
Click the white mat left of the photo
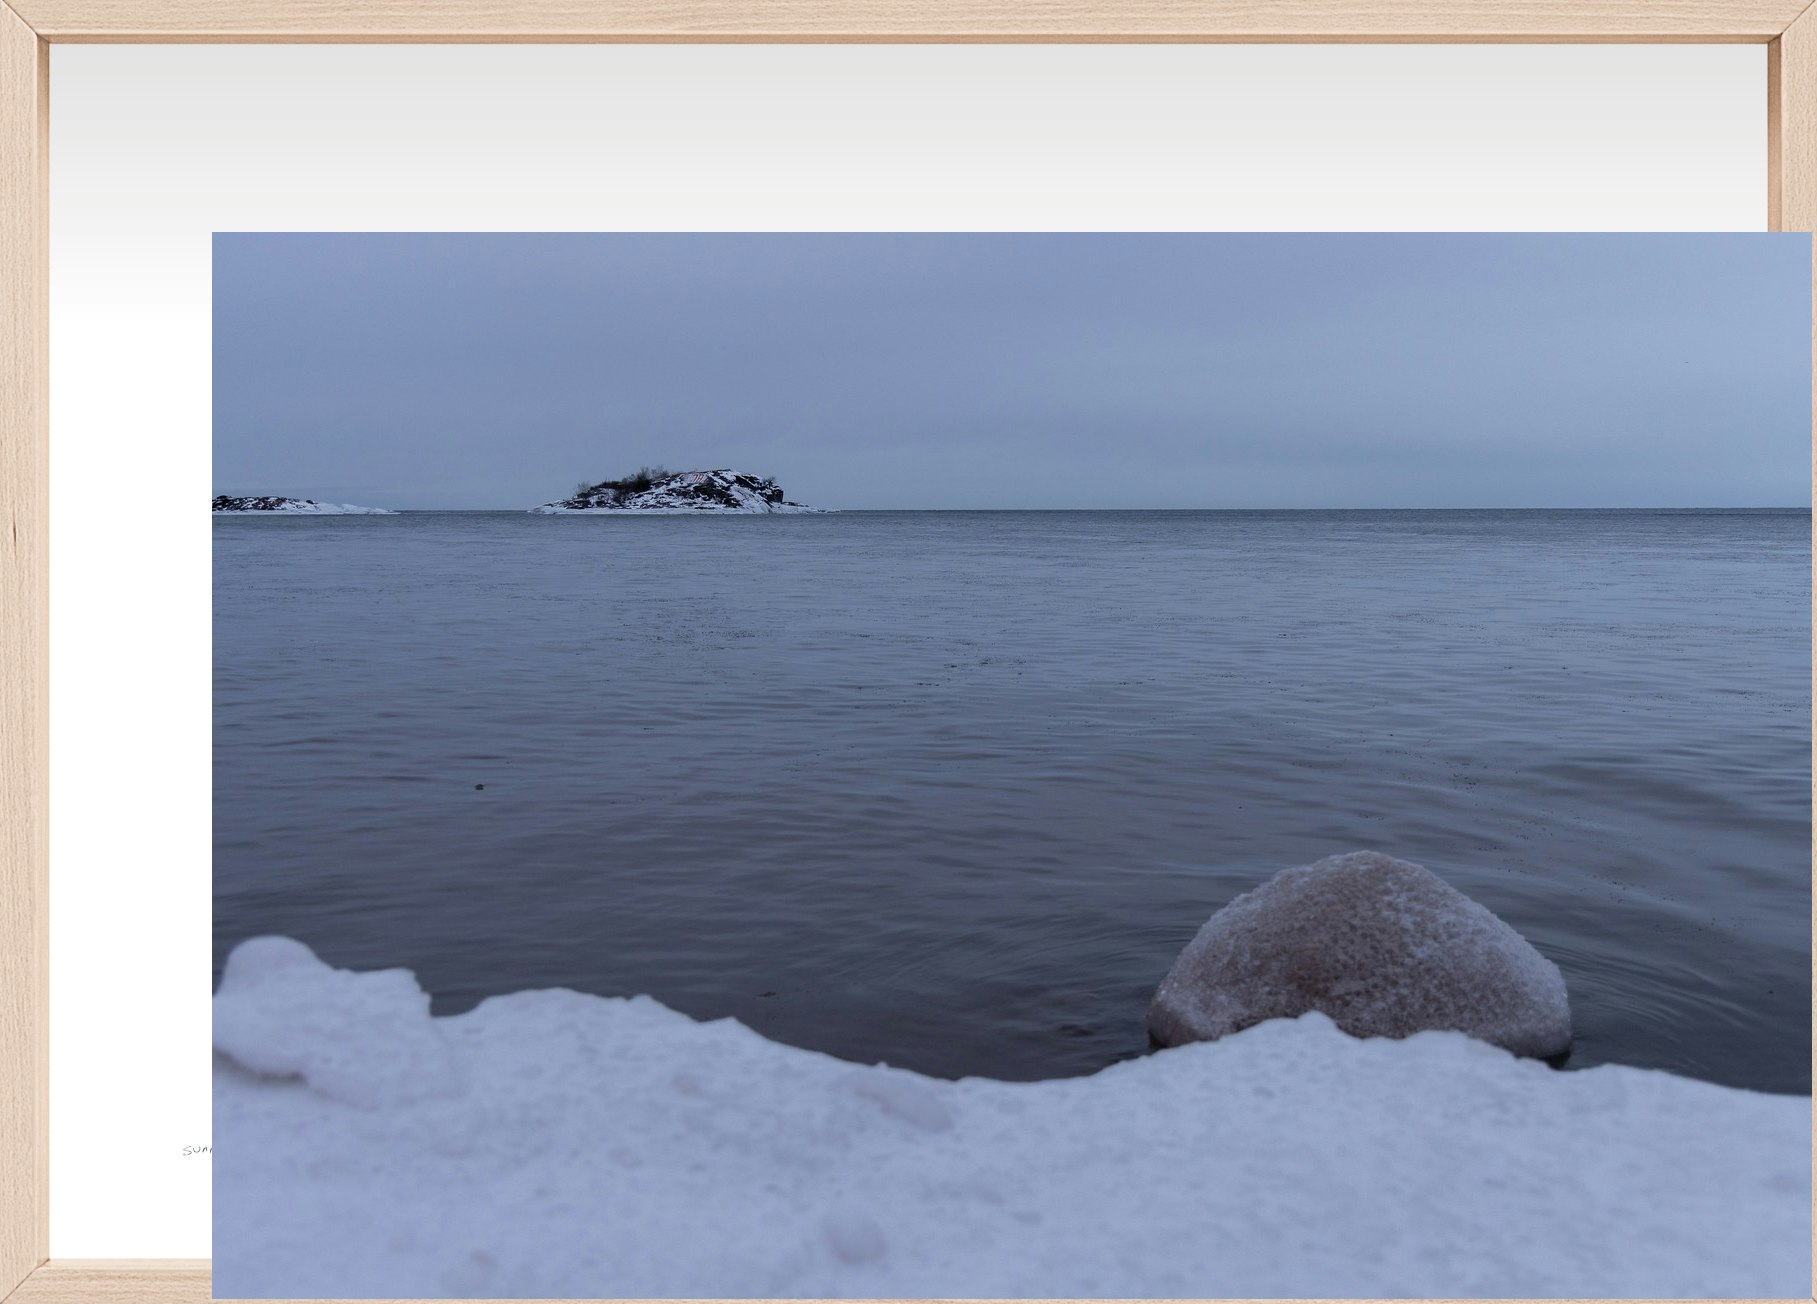130,700
